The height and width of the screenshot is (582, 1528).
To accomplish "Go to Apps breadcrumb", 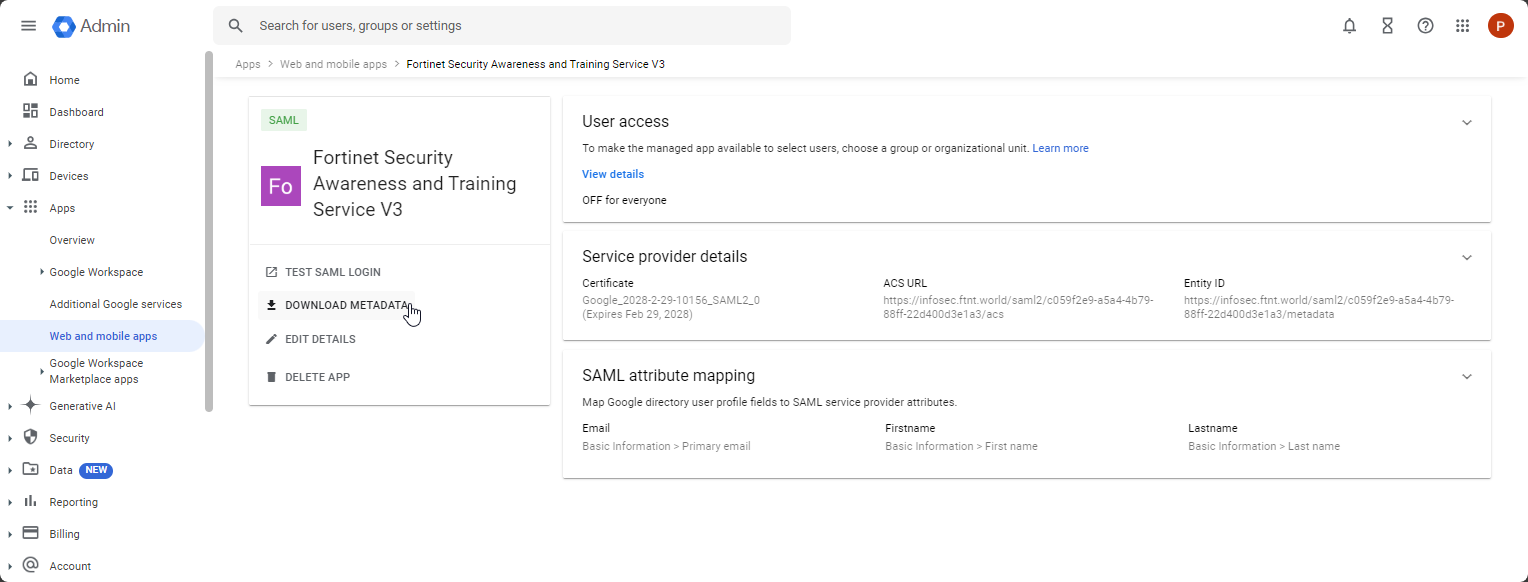I will [248, 64].
